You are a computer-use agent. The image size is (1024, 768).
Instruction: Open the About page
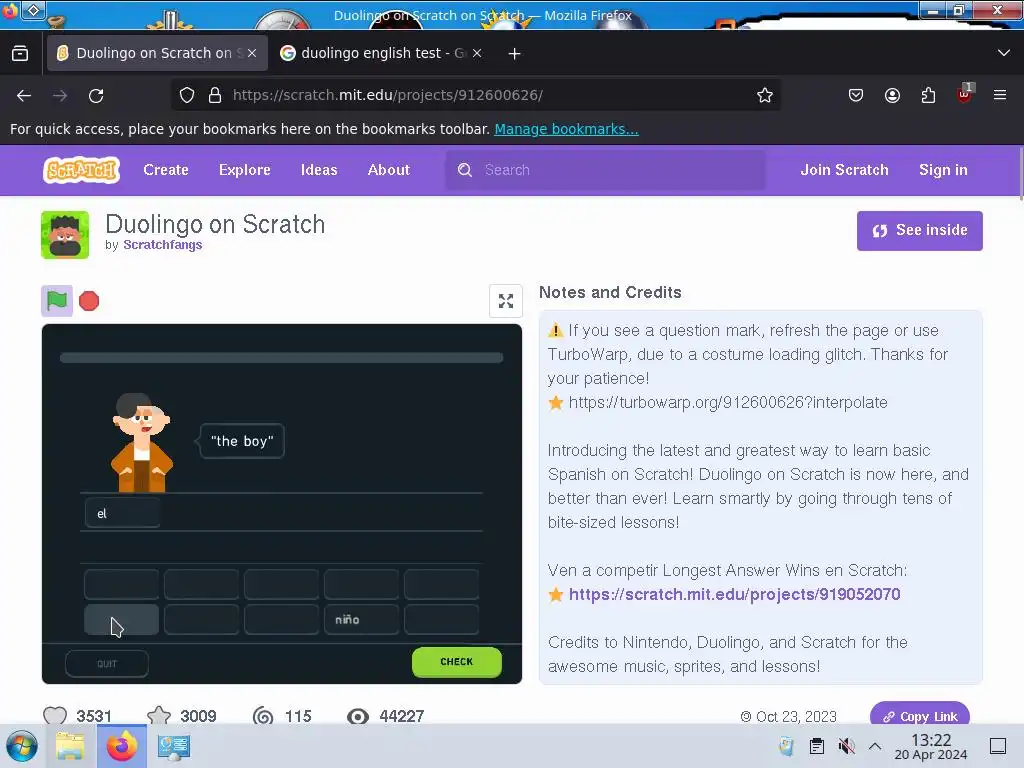pyautogui.click(x=389, y=170)
